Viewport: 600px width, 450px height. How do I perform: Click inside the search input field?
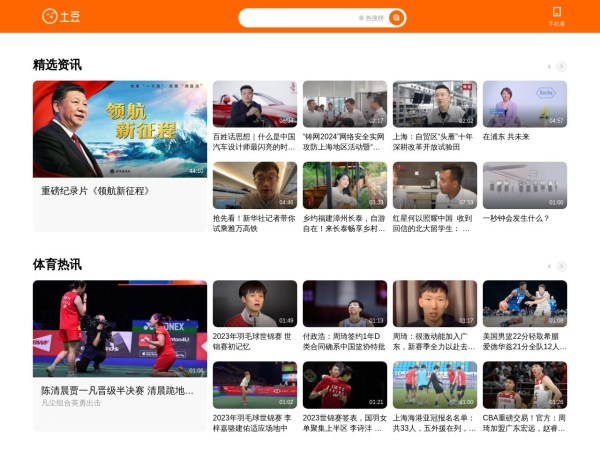pyautogui.click(x=300, y=18)
